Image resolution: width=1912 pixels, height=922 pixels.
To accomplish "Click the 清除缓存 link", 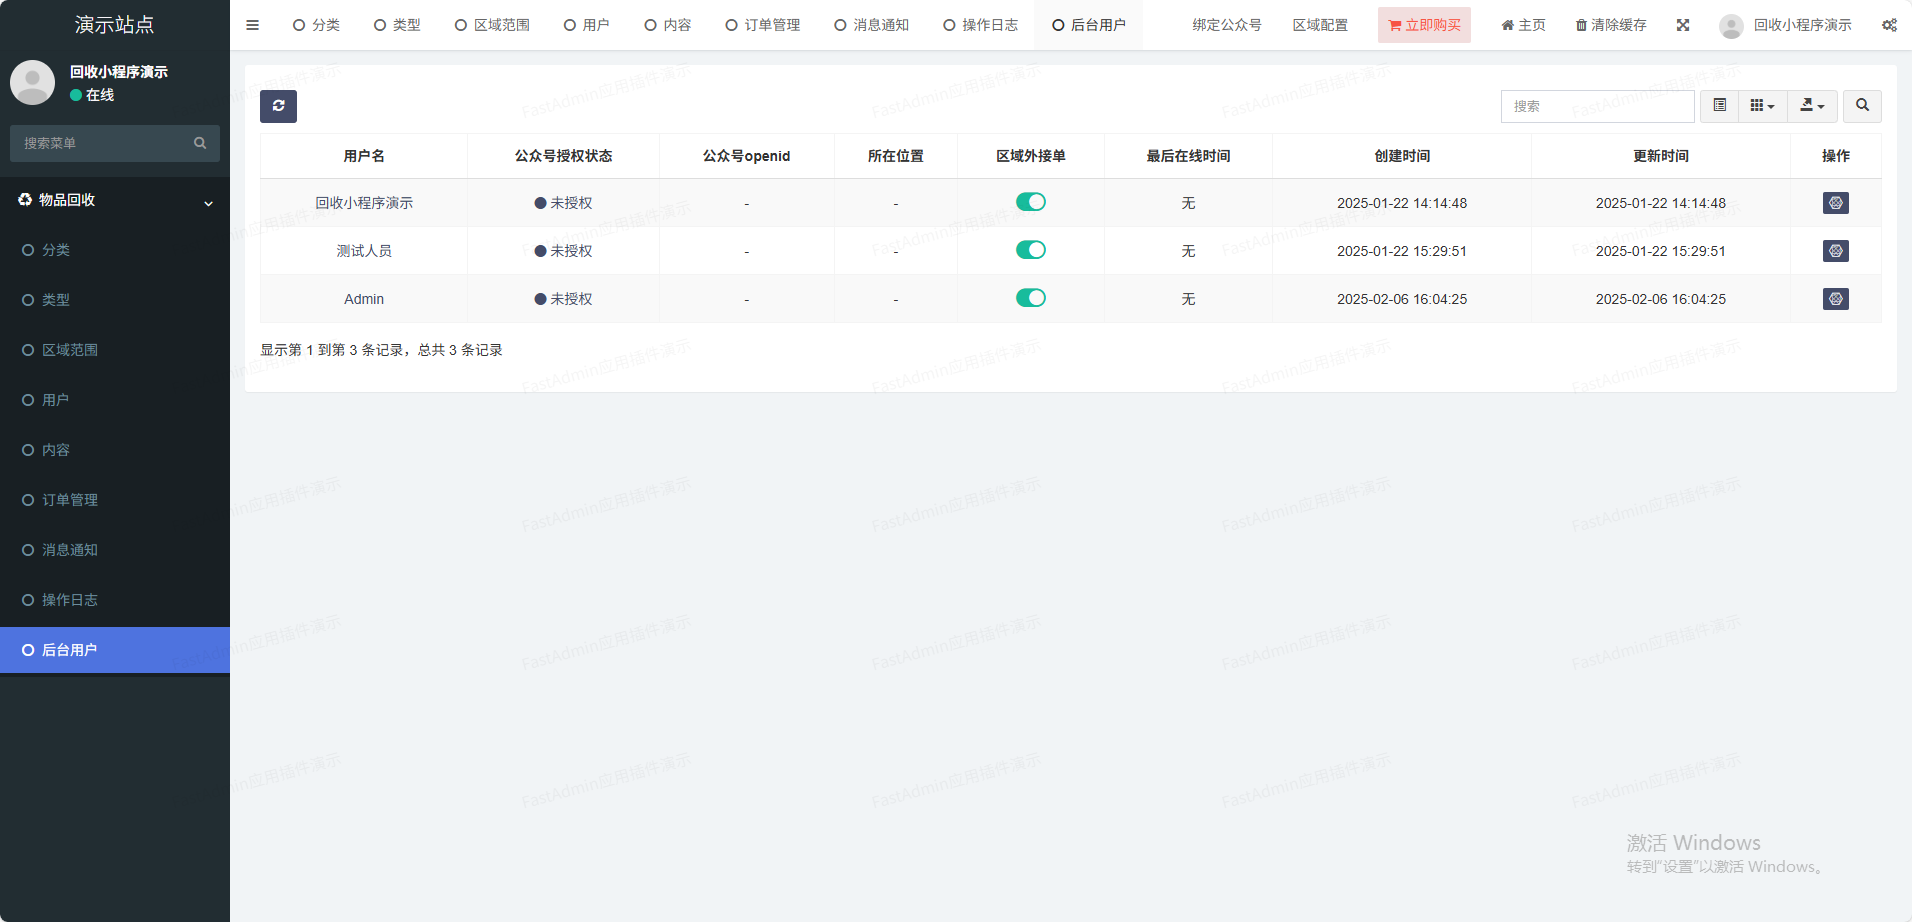I will click(1611, 25).
